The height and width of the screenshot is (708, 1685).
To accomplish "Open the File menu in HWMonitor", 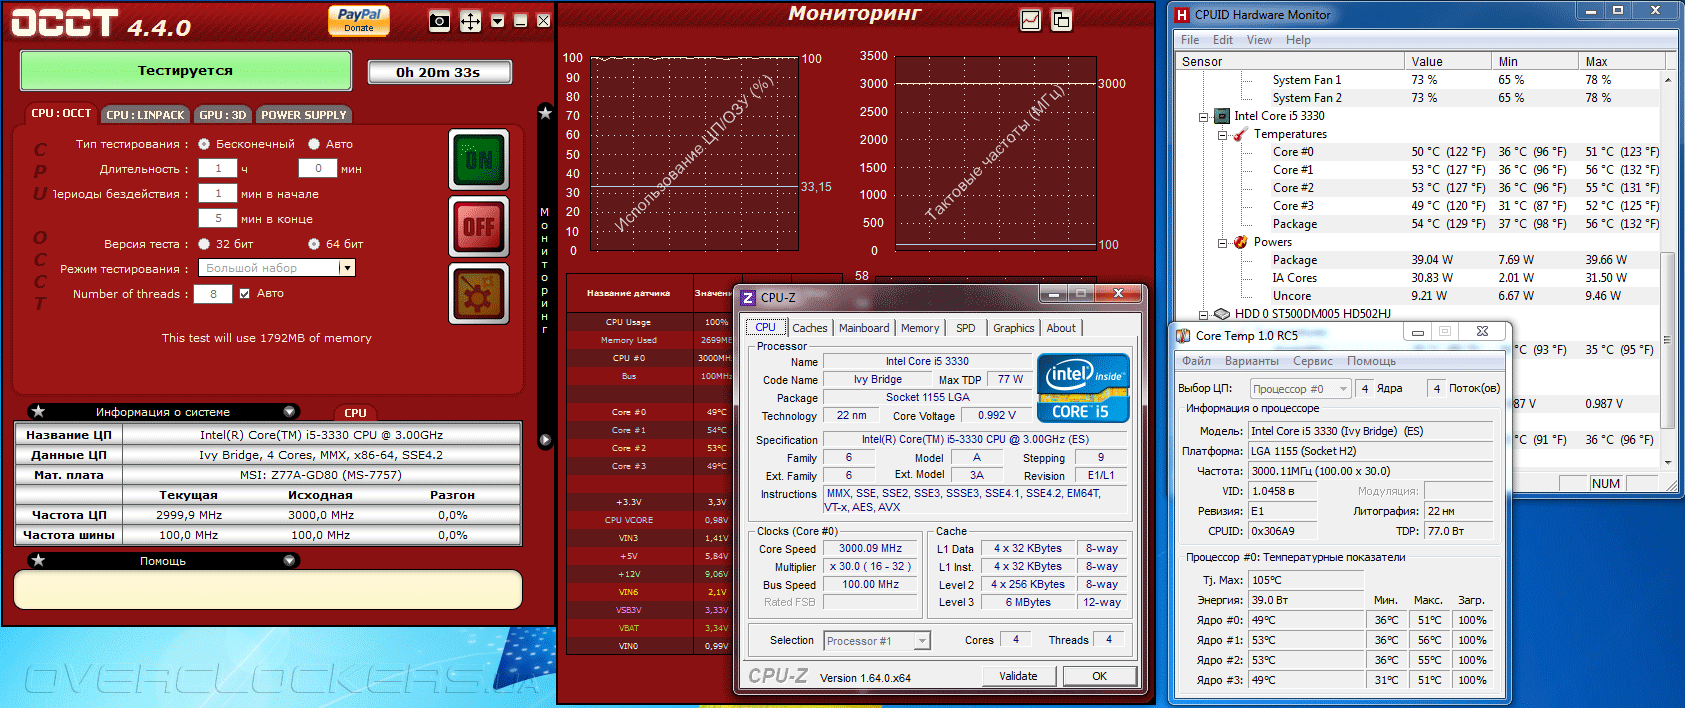I will point(1190,40).
